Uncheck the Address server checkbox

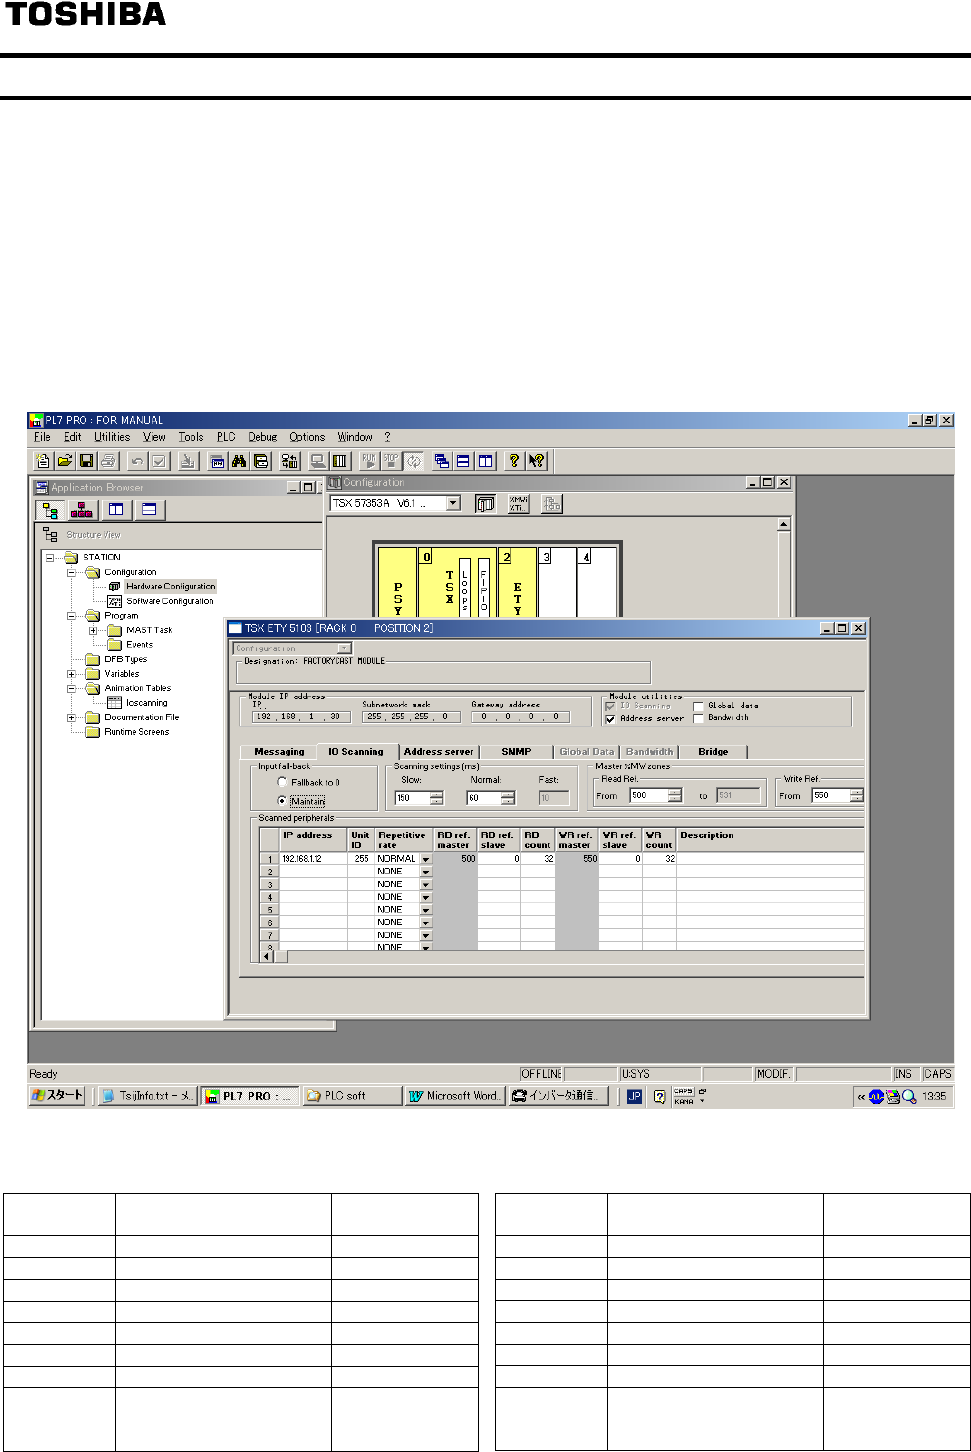coord(610,718)
